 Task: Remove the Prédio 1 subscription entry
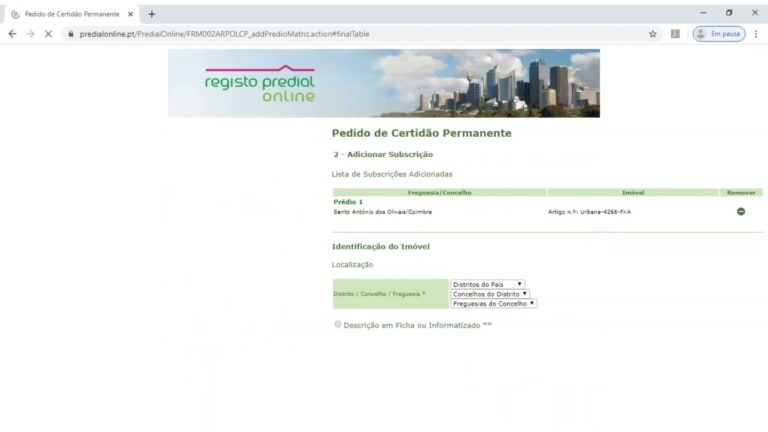click(x=740, y=211)
